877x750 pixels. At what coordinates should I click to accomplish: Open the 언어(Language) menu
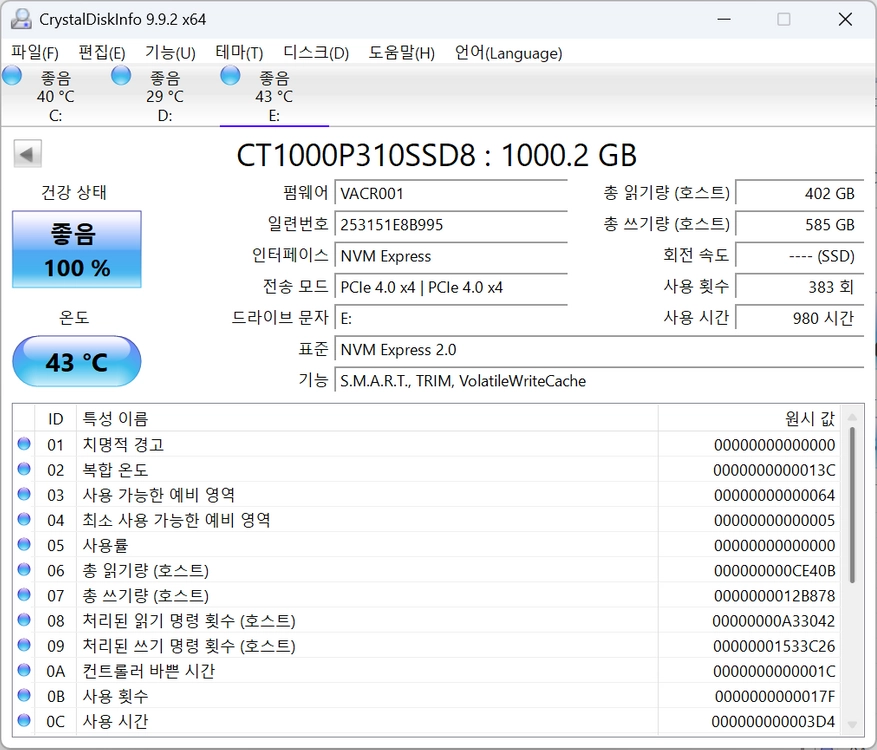508,53
